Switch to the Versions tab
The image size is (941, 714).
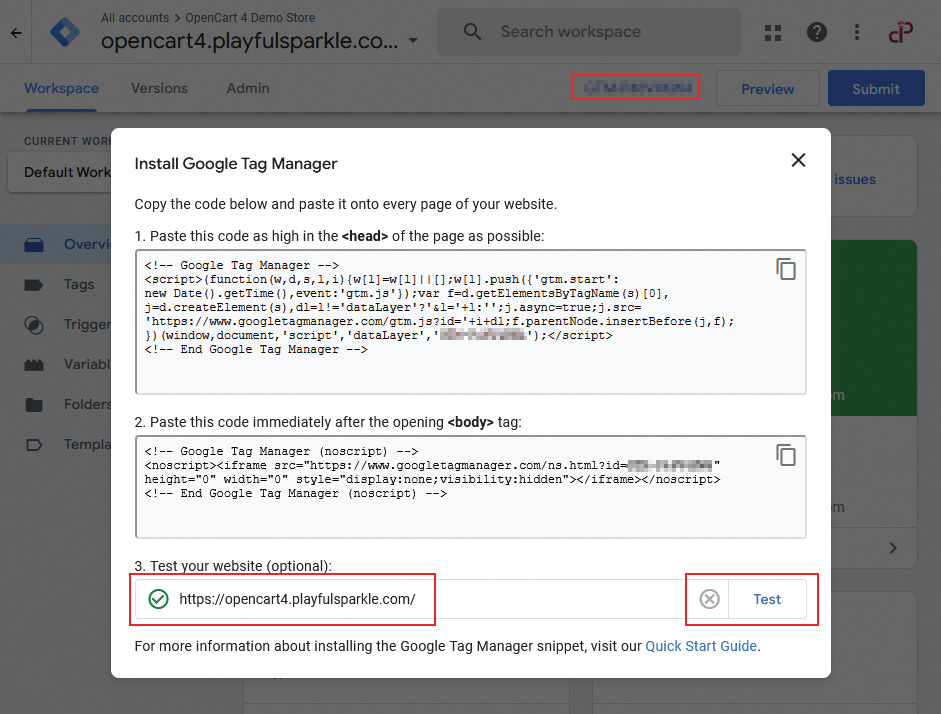159,88
